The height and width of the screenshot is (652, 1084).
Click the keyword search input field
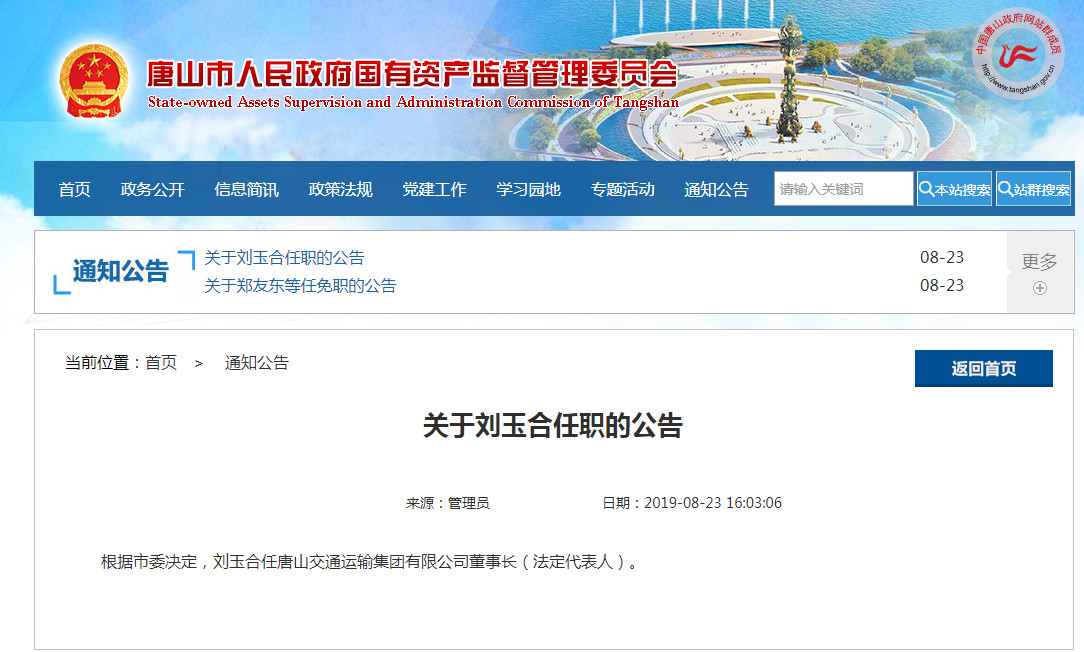click(x=843, y=189)
